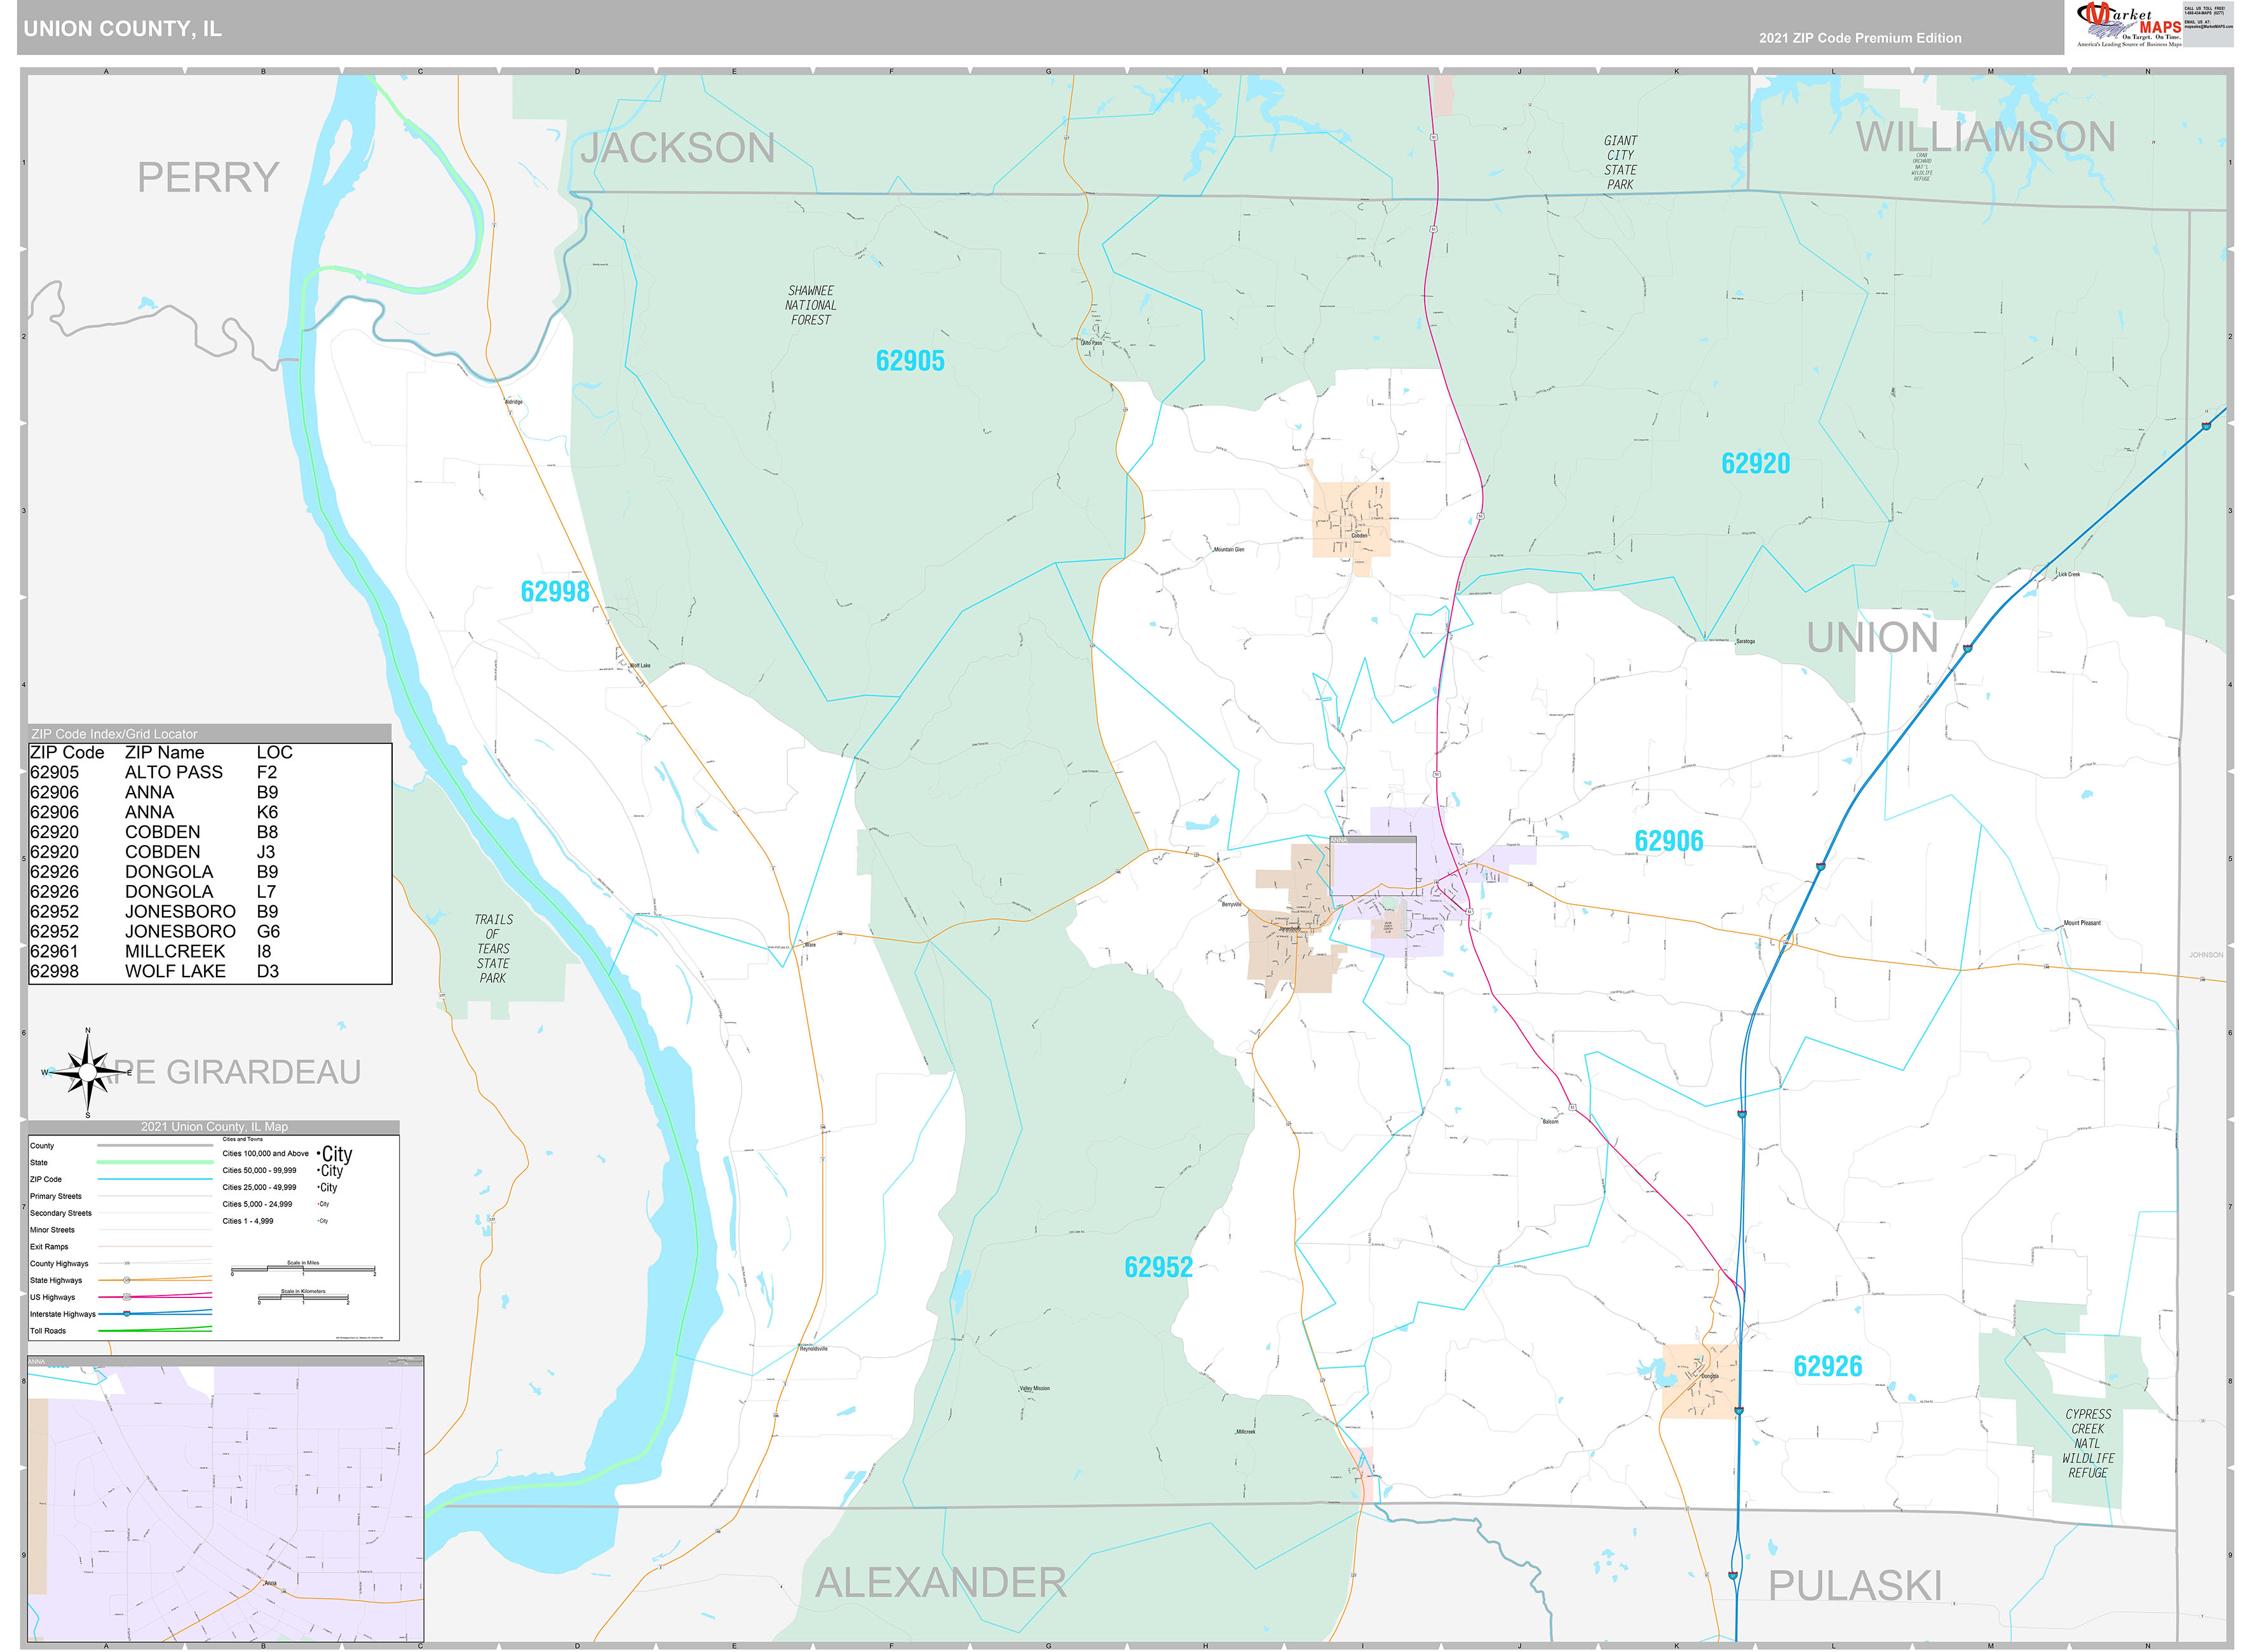Click the "Scale in Miles" bar
This screenshot has height=1652, width=2245.
[x=303, y=1270]
